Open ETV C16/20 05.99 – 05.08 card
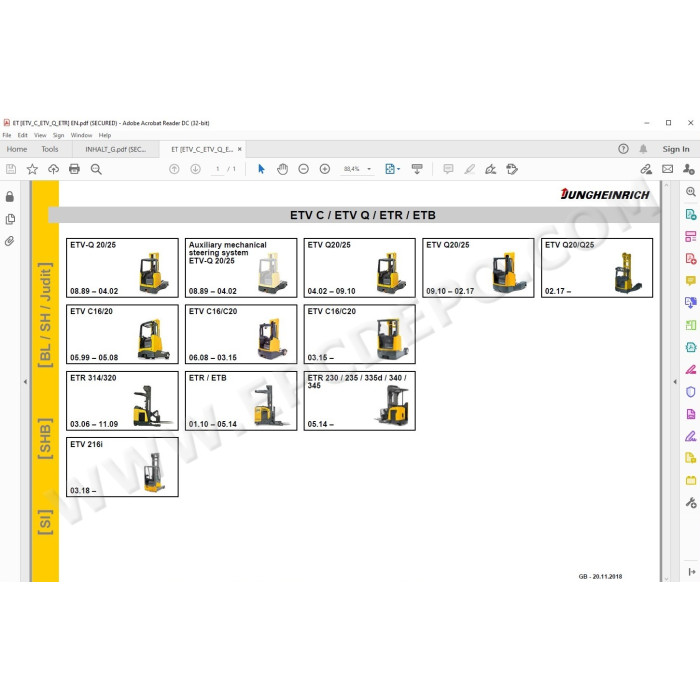The height and width of the screenshot is (700, 700). tap(122, 334)
